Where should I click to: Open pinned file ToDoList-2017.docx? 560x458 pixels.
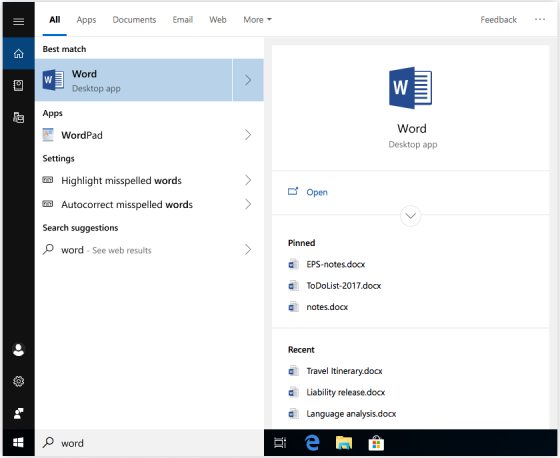344,286
